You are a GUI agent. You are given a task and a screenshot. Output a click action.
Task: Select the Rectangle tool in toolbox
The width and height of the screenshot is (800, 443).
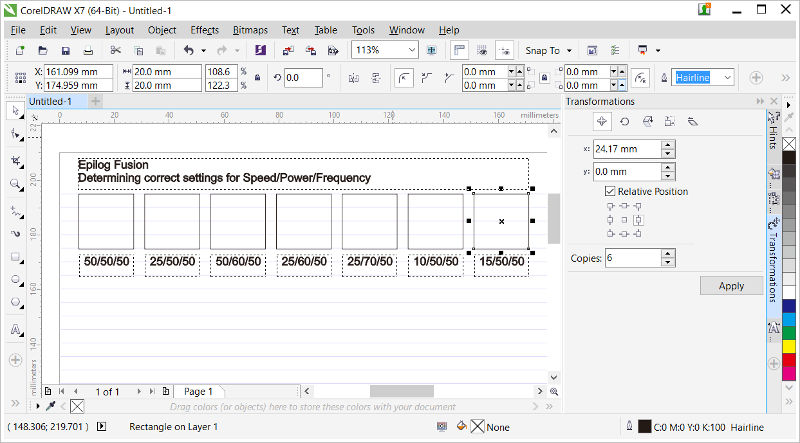pos(15,257)
